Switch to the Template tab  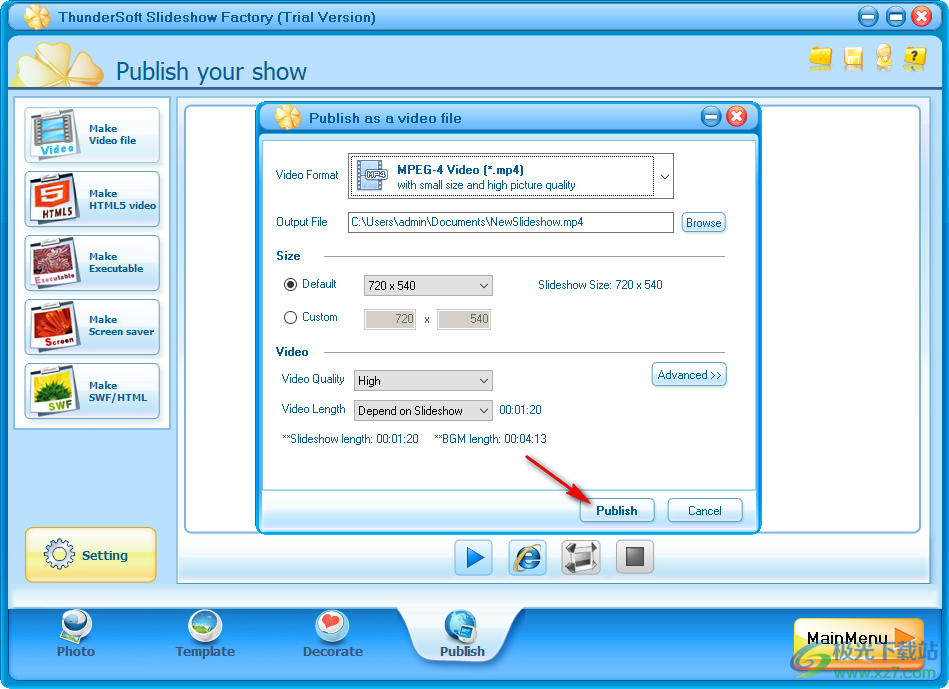tap(205, 634)
